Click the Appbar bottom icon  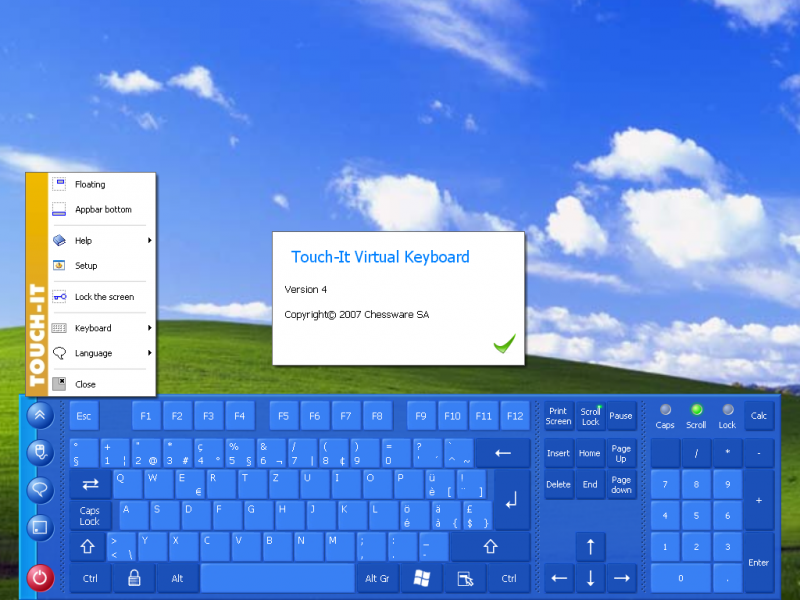coord(59,209)
